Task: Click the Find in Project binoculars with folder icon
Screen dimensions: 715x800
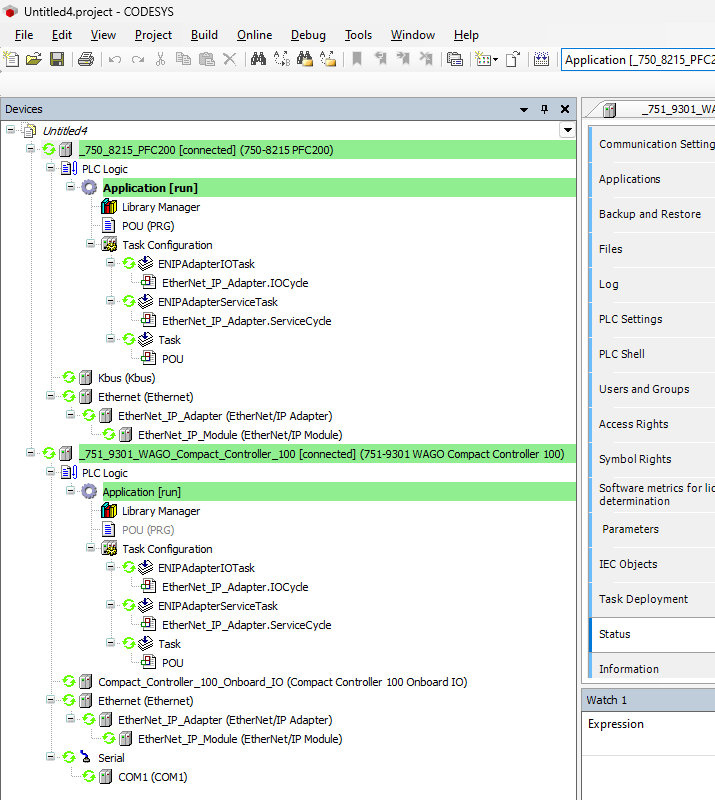Action: [305, 59]
